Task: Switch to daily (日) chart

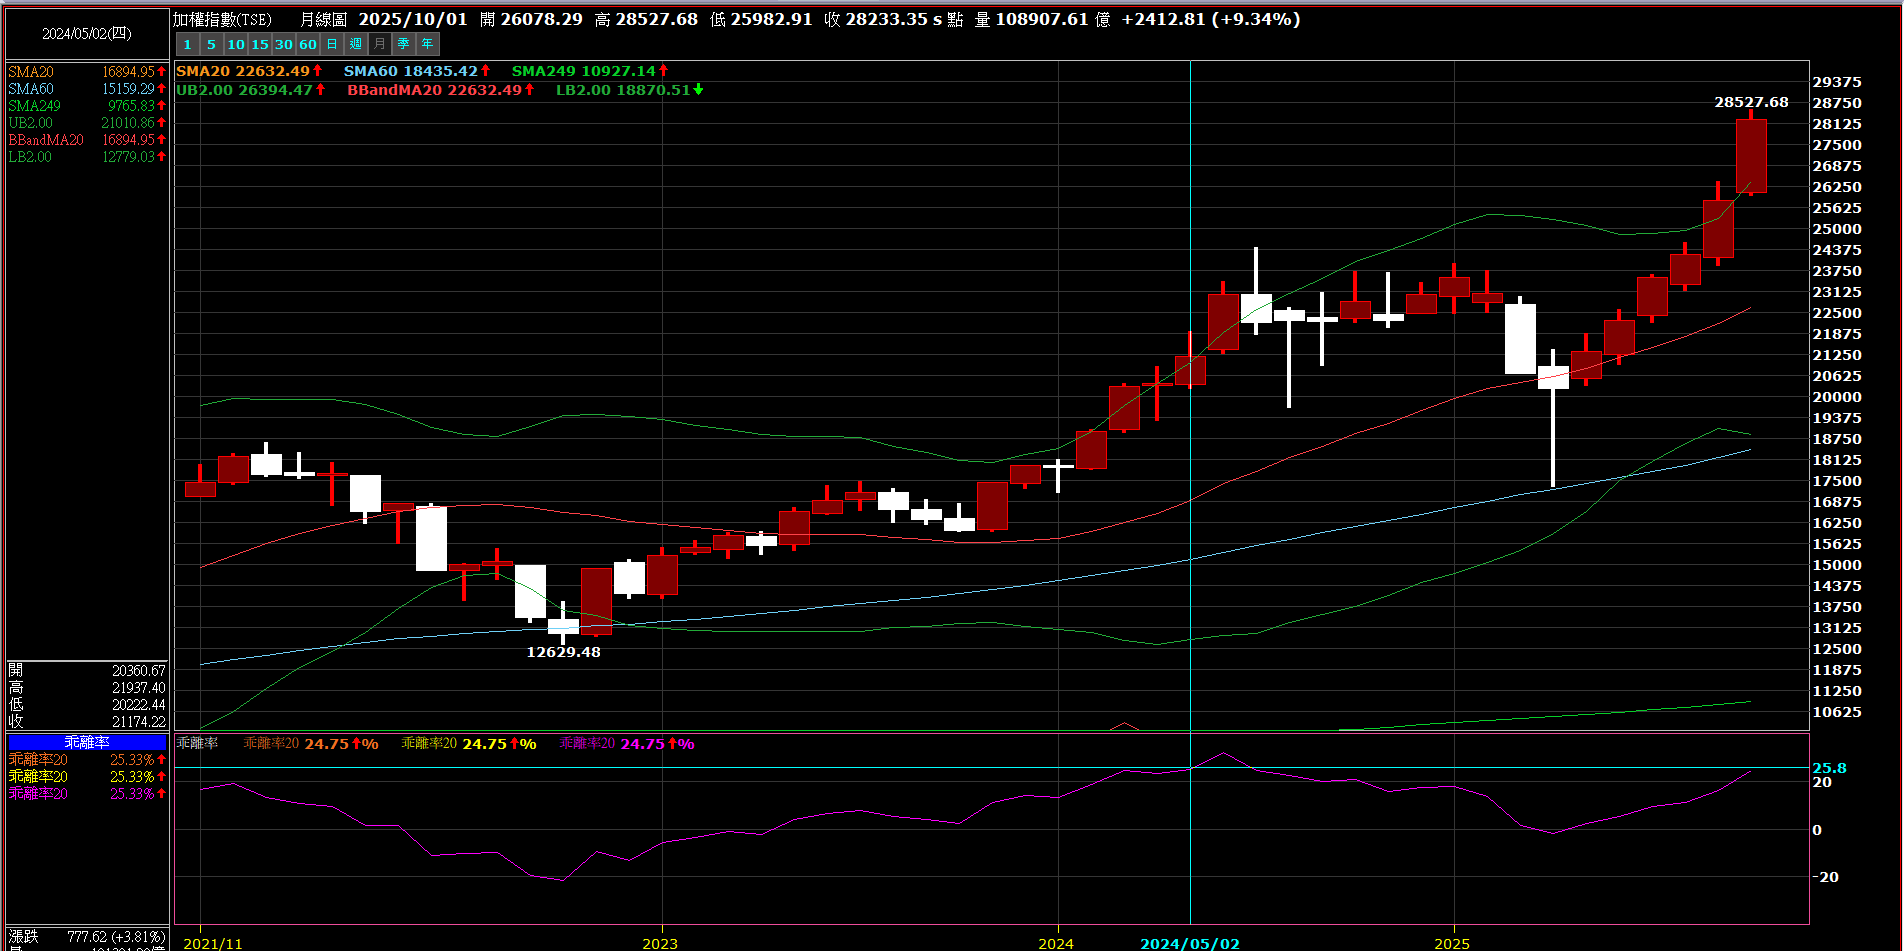Action: click(x=332, y=44)
